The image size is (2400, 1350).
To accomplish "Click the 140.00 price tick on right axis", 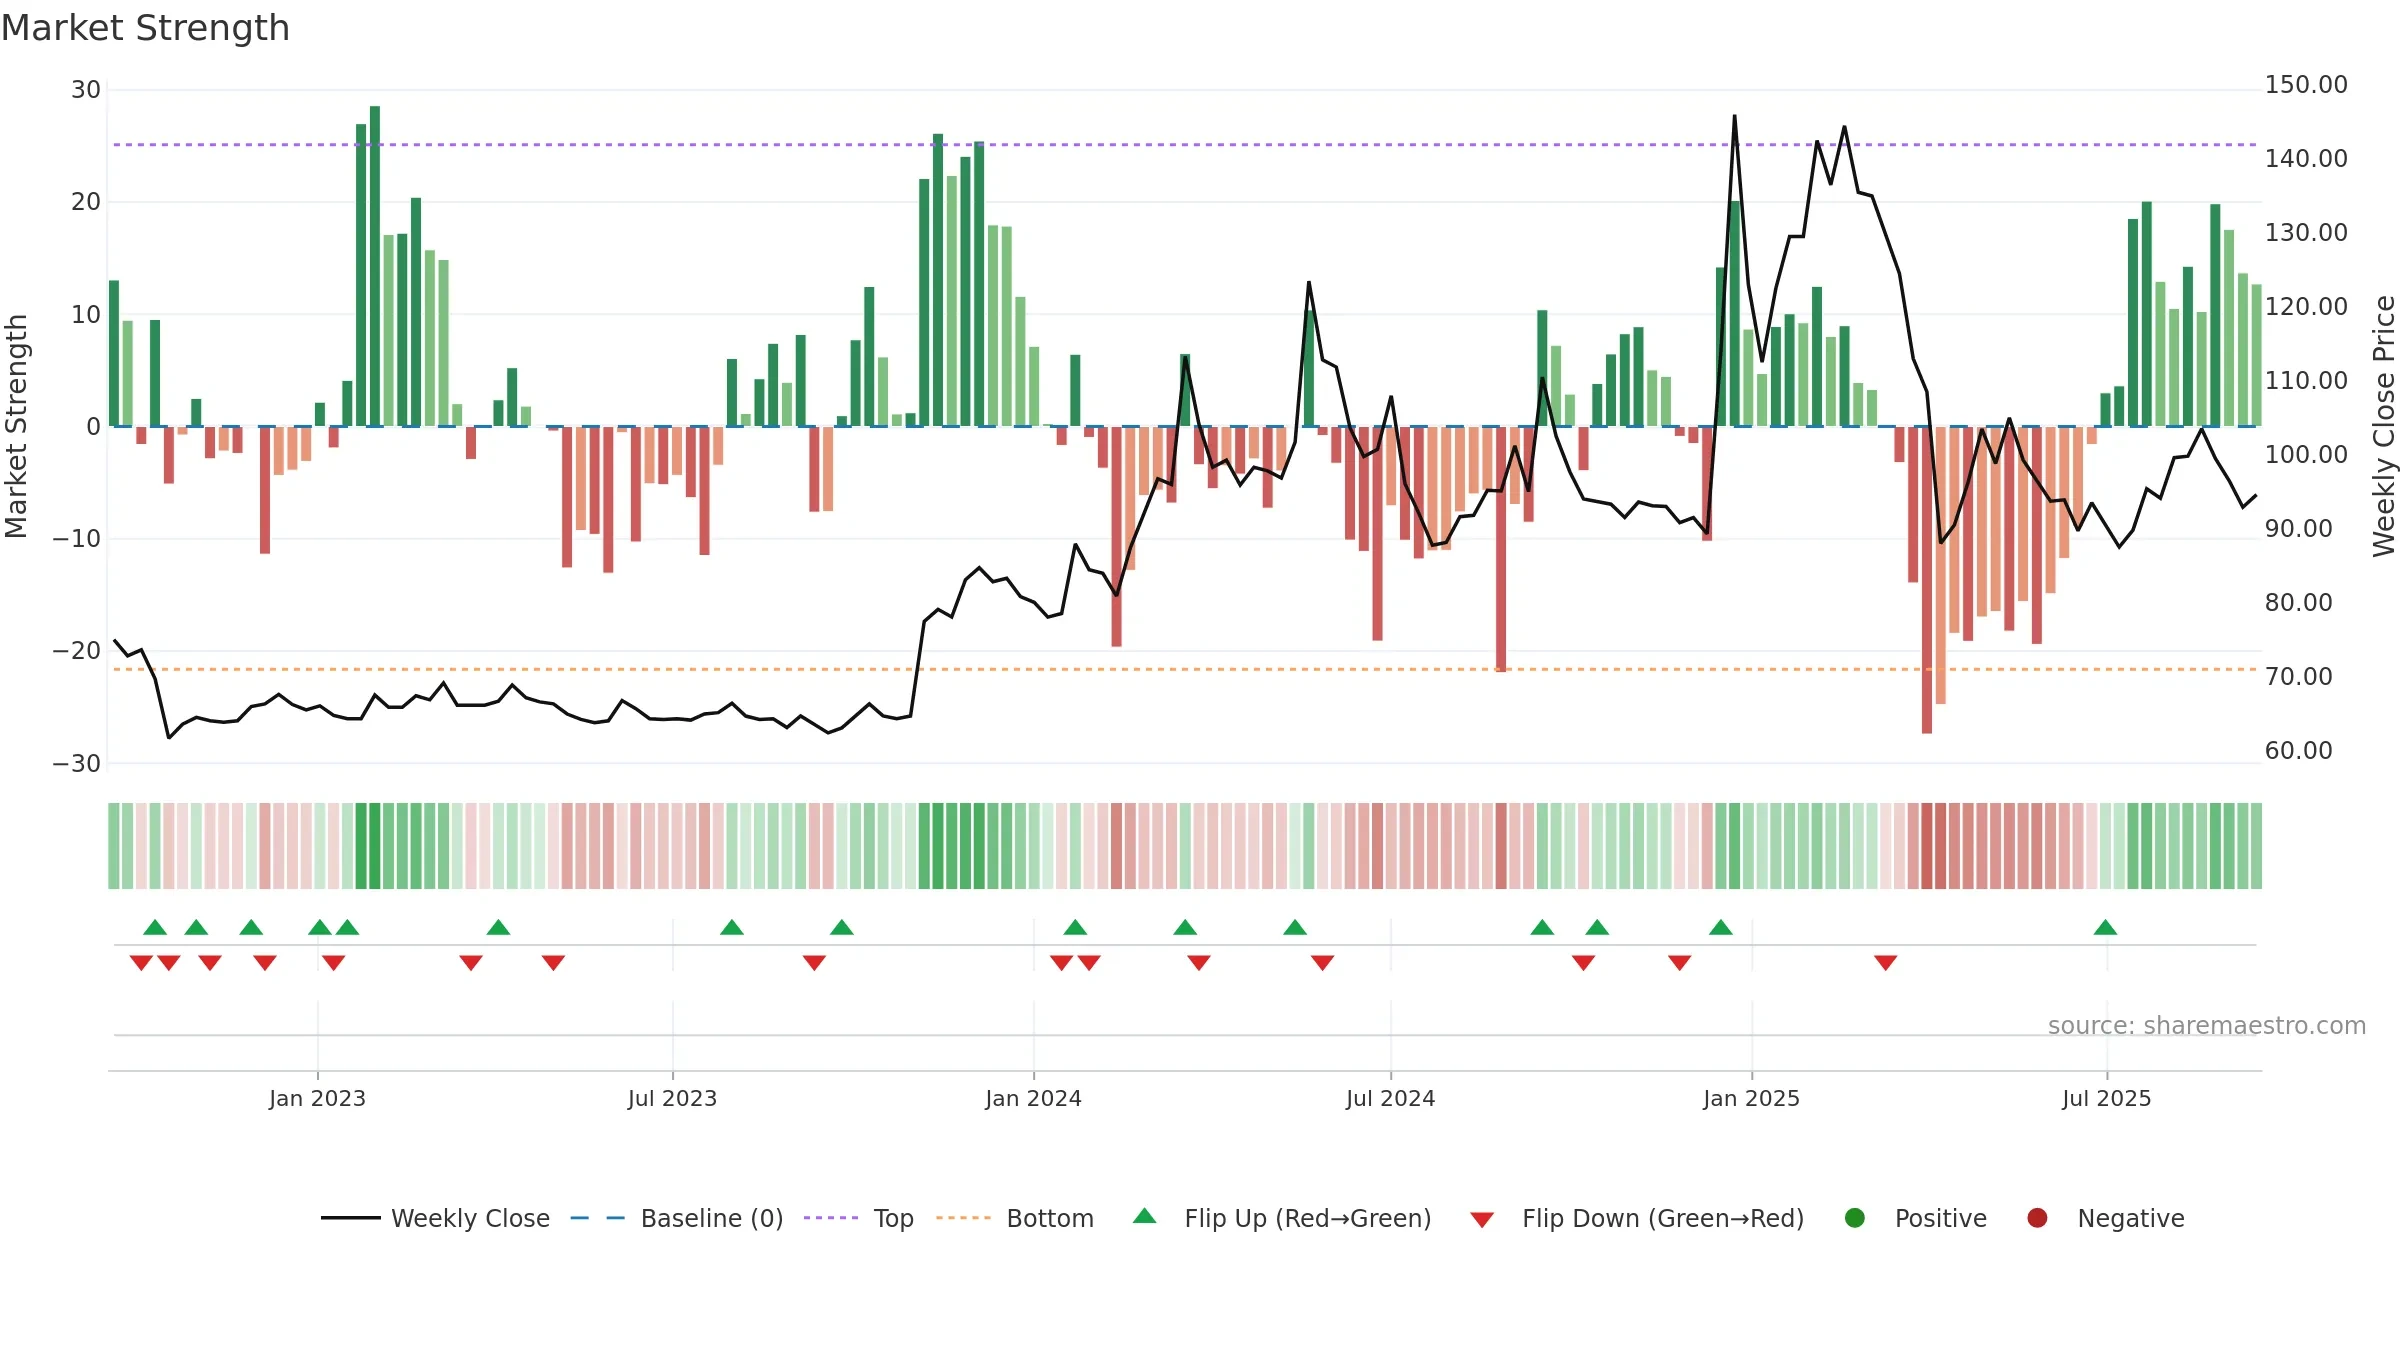I will [2306, 159].
